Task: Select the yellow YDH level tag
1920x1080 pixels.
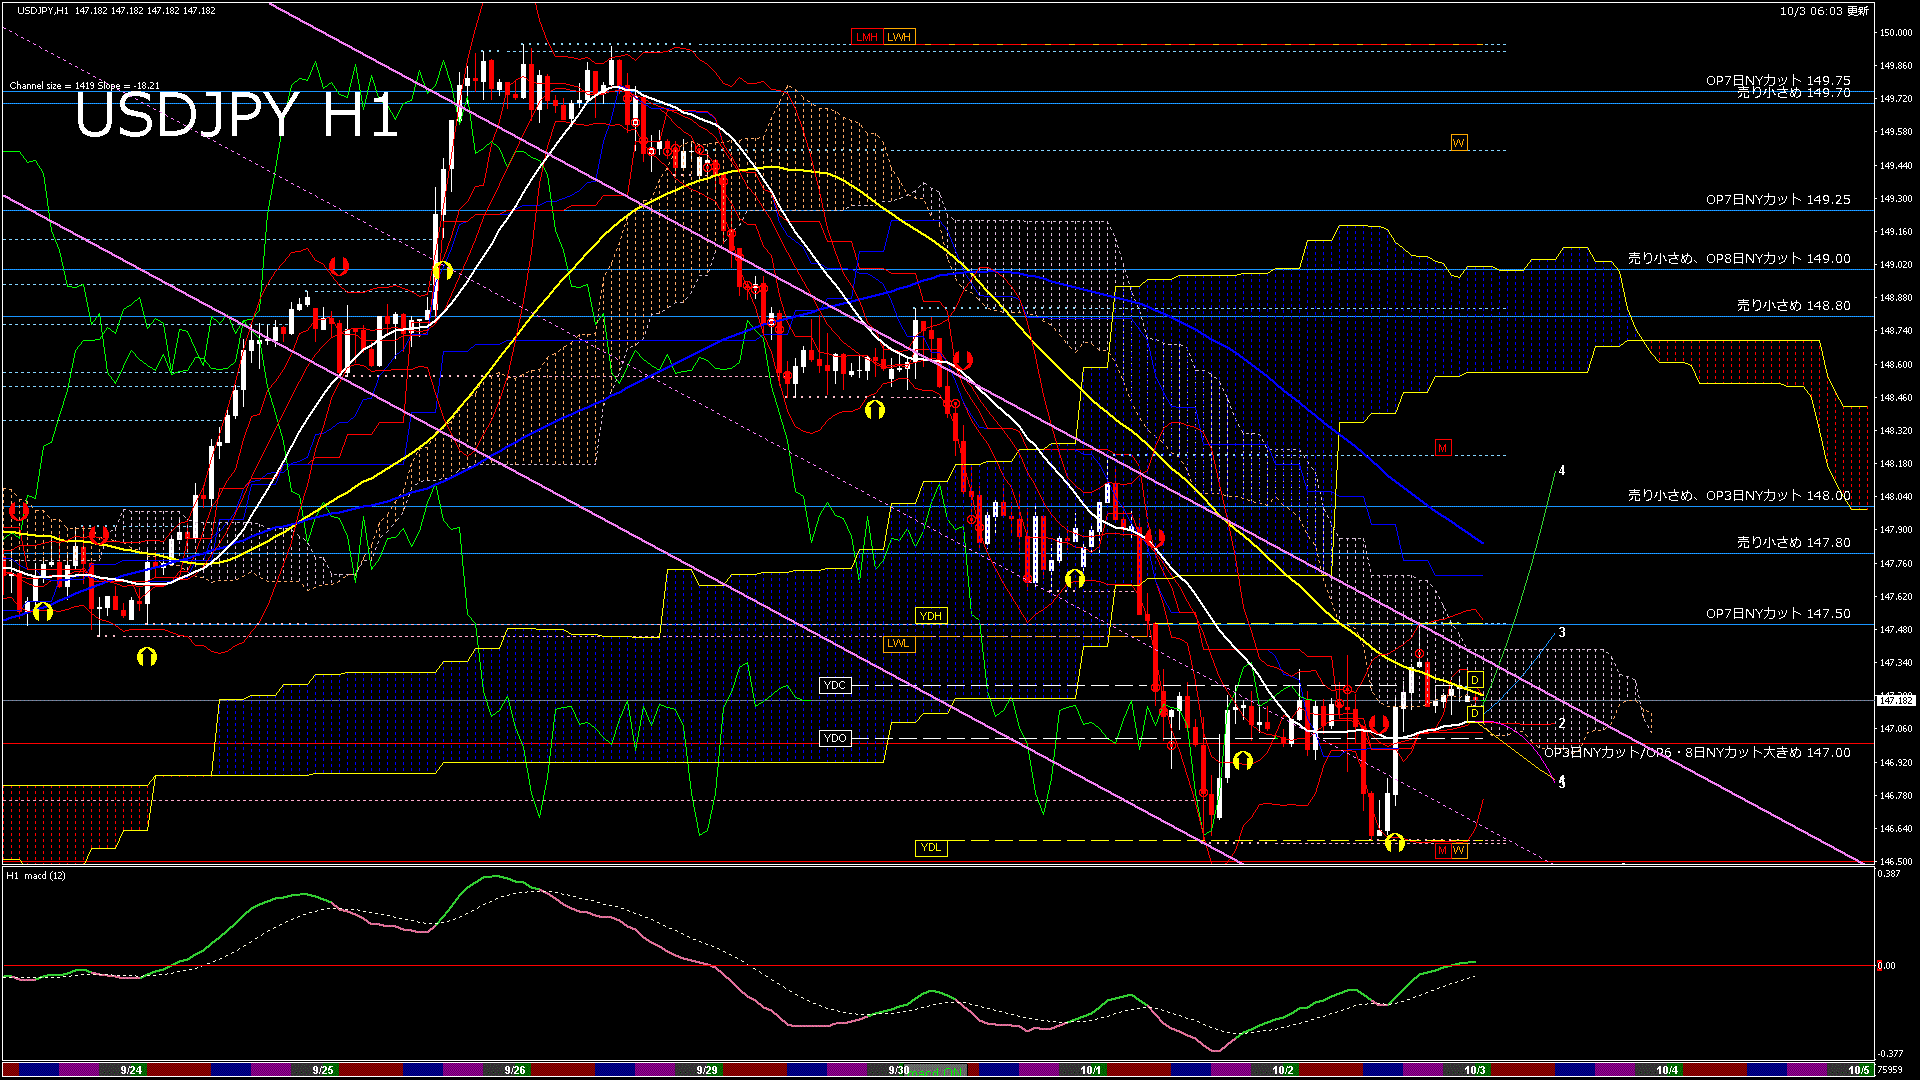Action: [x=930, y=616]
